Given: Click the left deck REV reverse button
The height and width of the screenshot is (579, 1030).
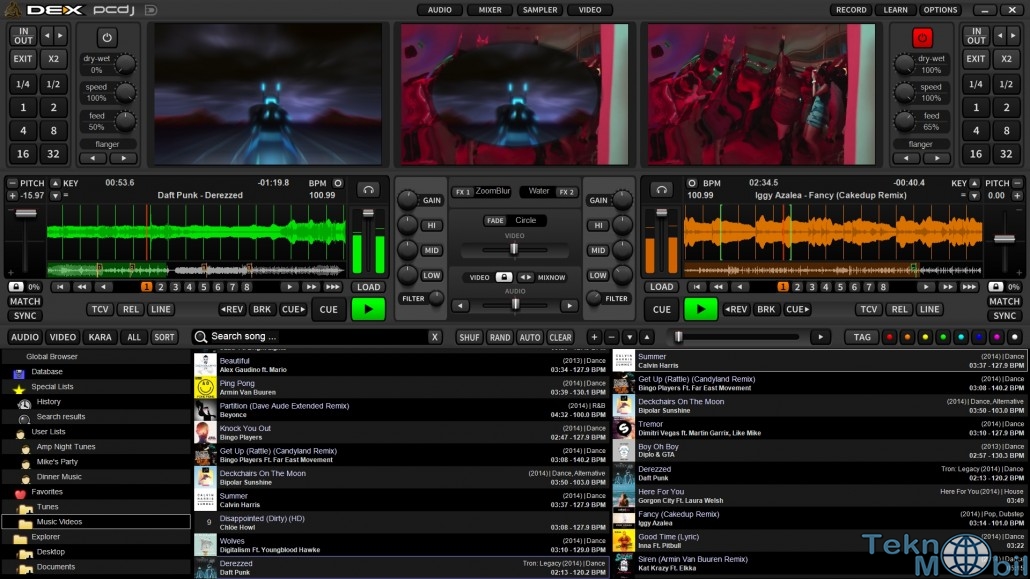Looking at the screenshot, I should tap(232, 310).
